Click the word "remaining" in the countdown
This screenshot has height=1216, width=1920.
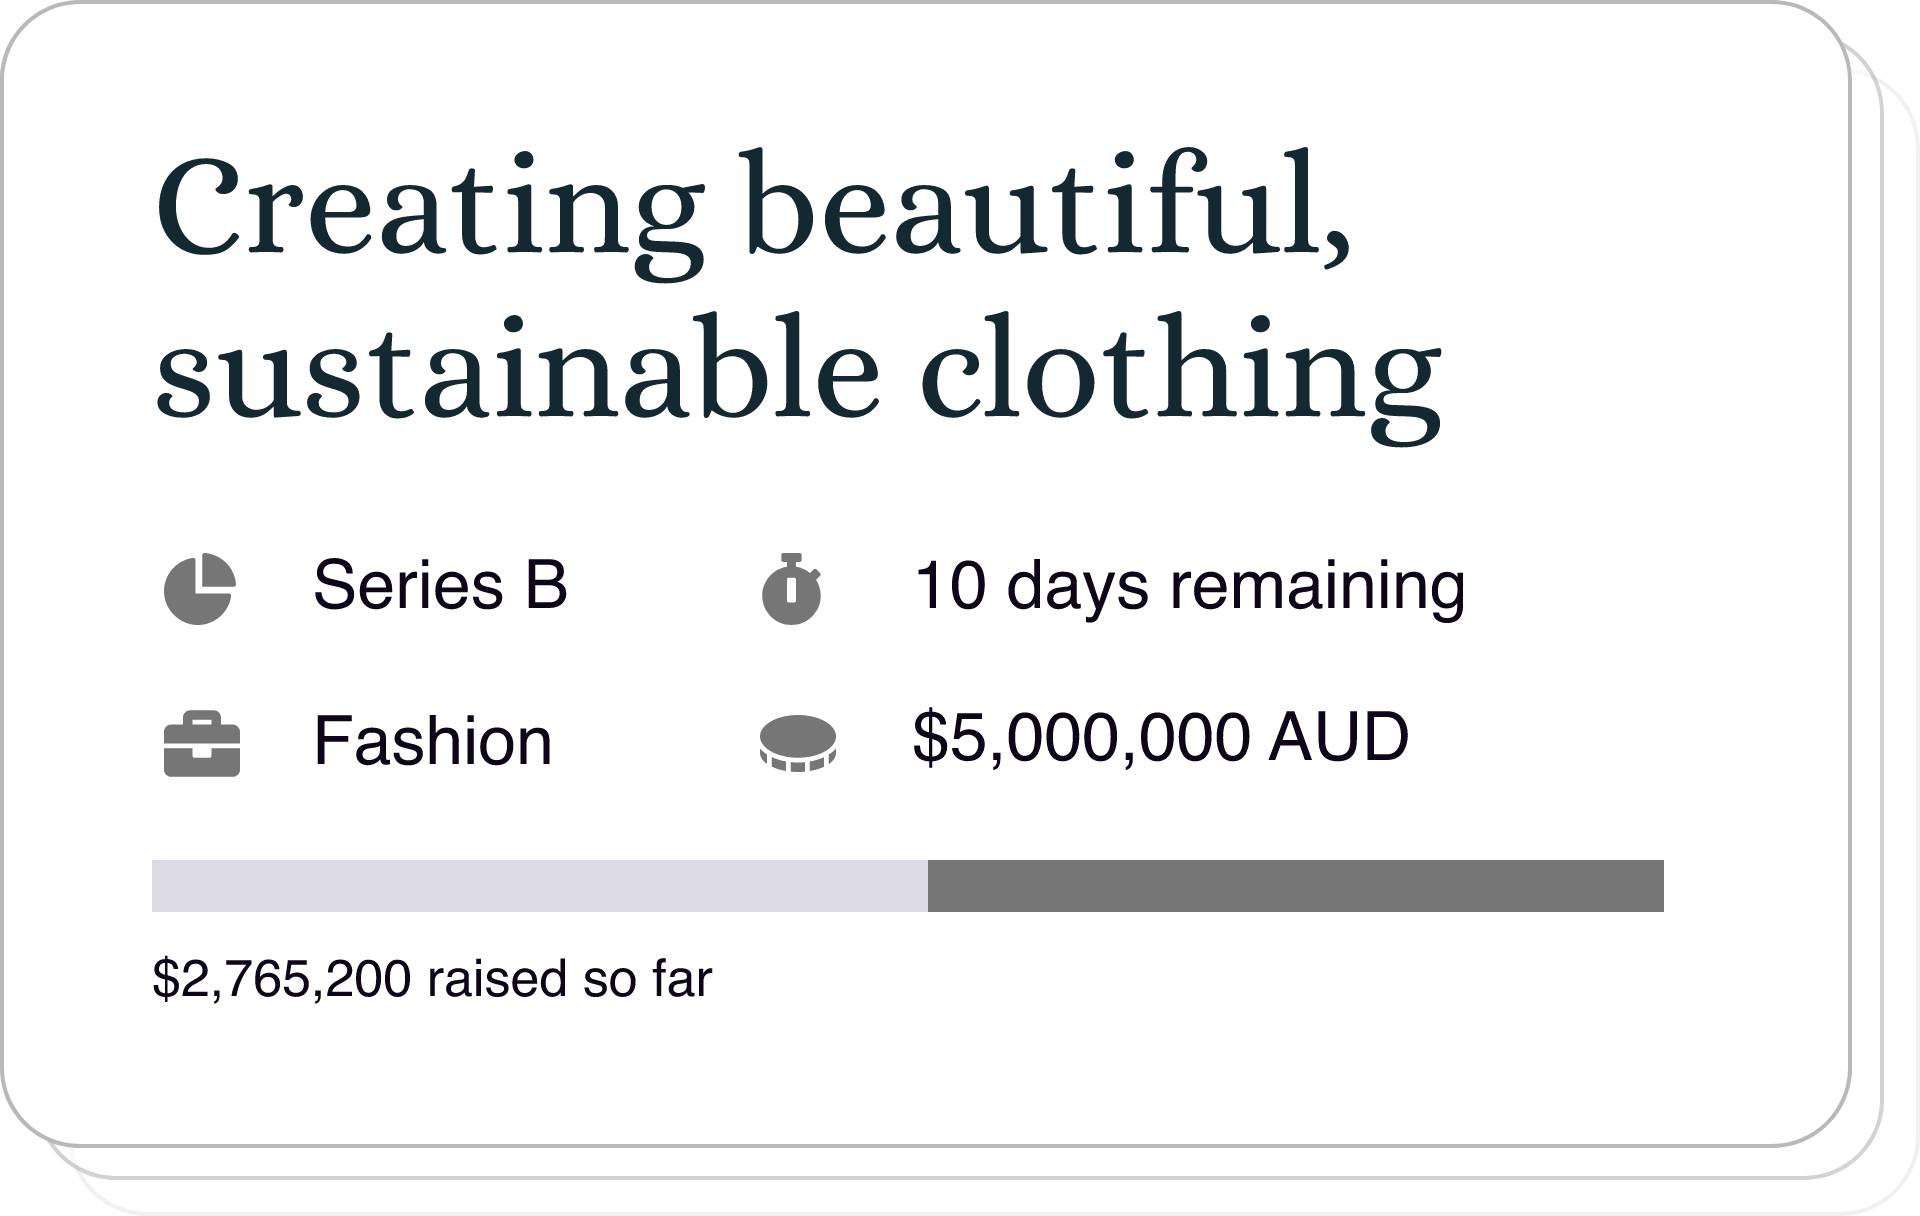[1317, 585]
